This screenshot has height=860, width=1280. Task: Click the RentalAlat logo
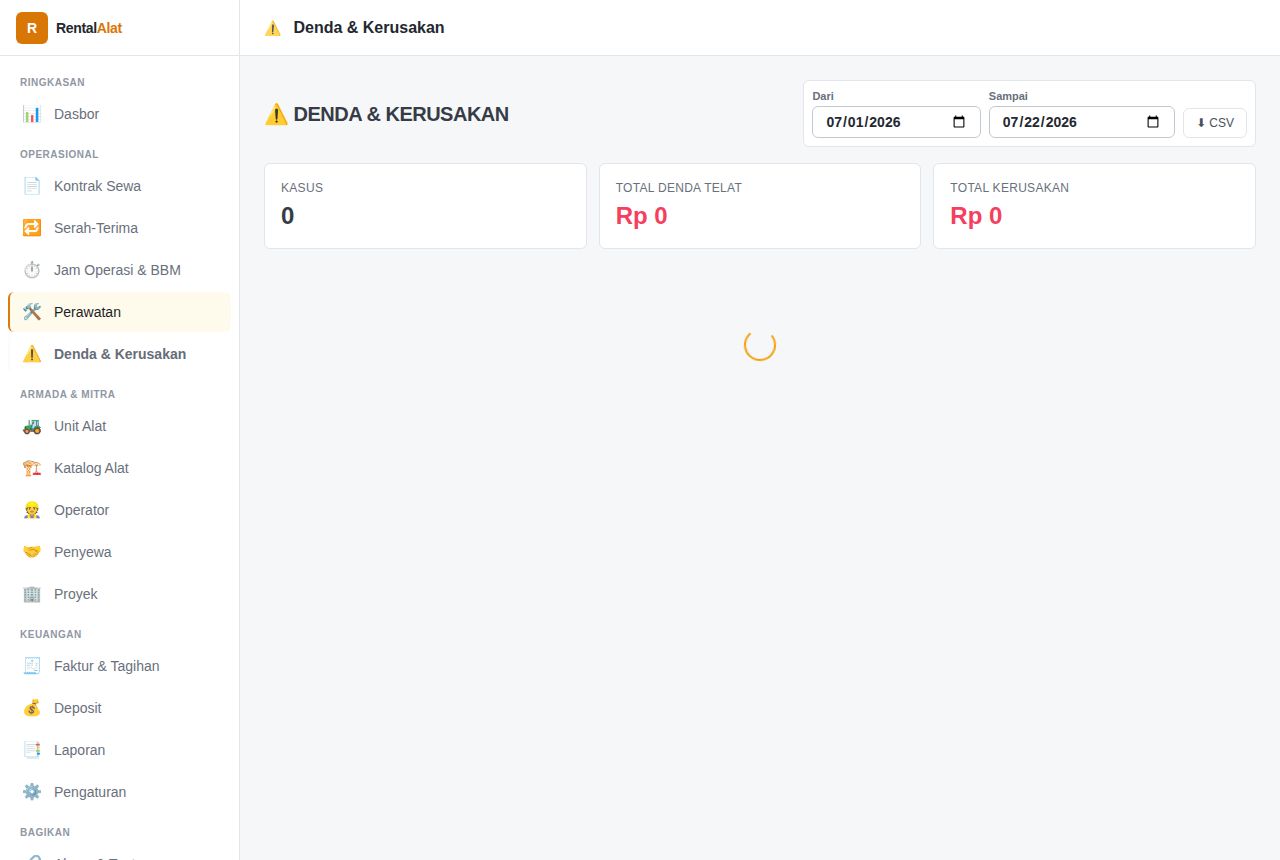click(32, 28)
